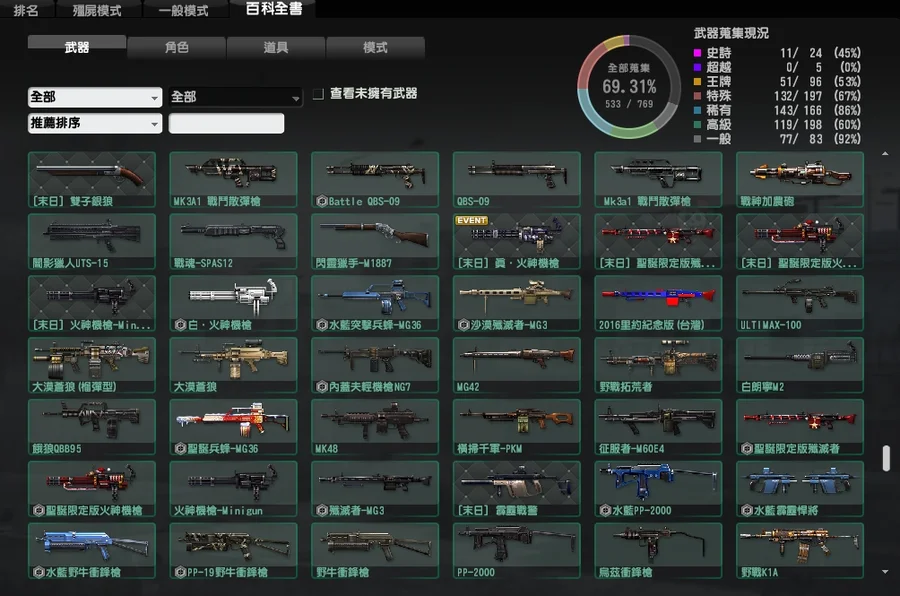
Task: Open the ULTIMAX-100 weapon entry
Action: tap(799, 303)
